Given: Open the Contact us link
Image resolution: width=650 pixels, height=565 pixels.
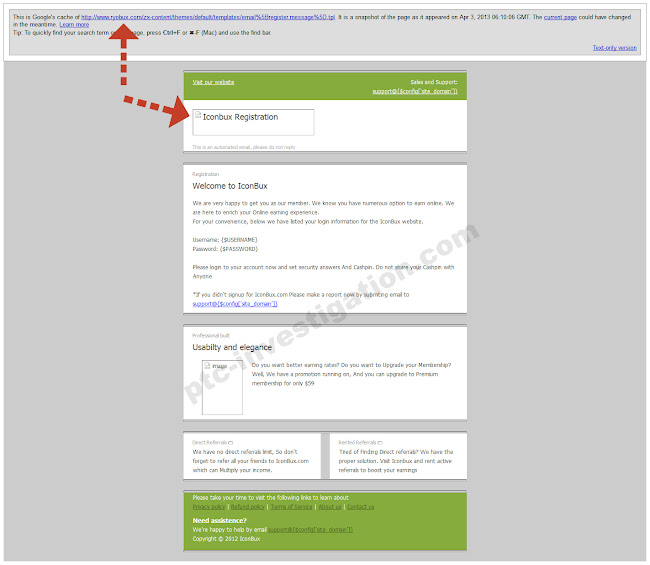Looking at the screenshot, I should click(x=360, y=507).
